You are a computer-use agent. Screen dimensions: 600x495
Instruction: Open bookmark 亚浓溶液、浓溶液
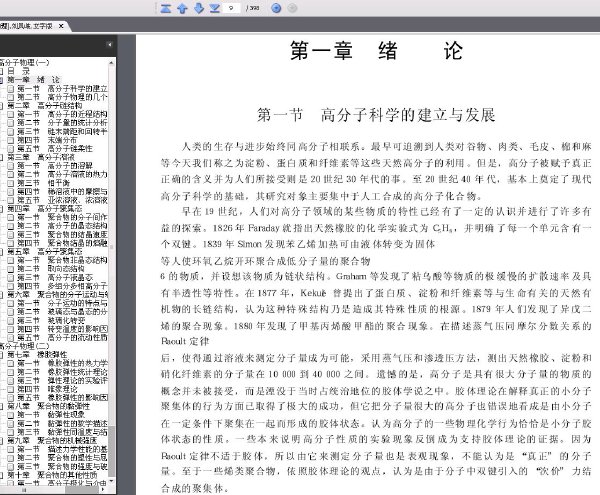click(x=77, y=200)
